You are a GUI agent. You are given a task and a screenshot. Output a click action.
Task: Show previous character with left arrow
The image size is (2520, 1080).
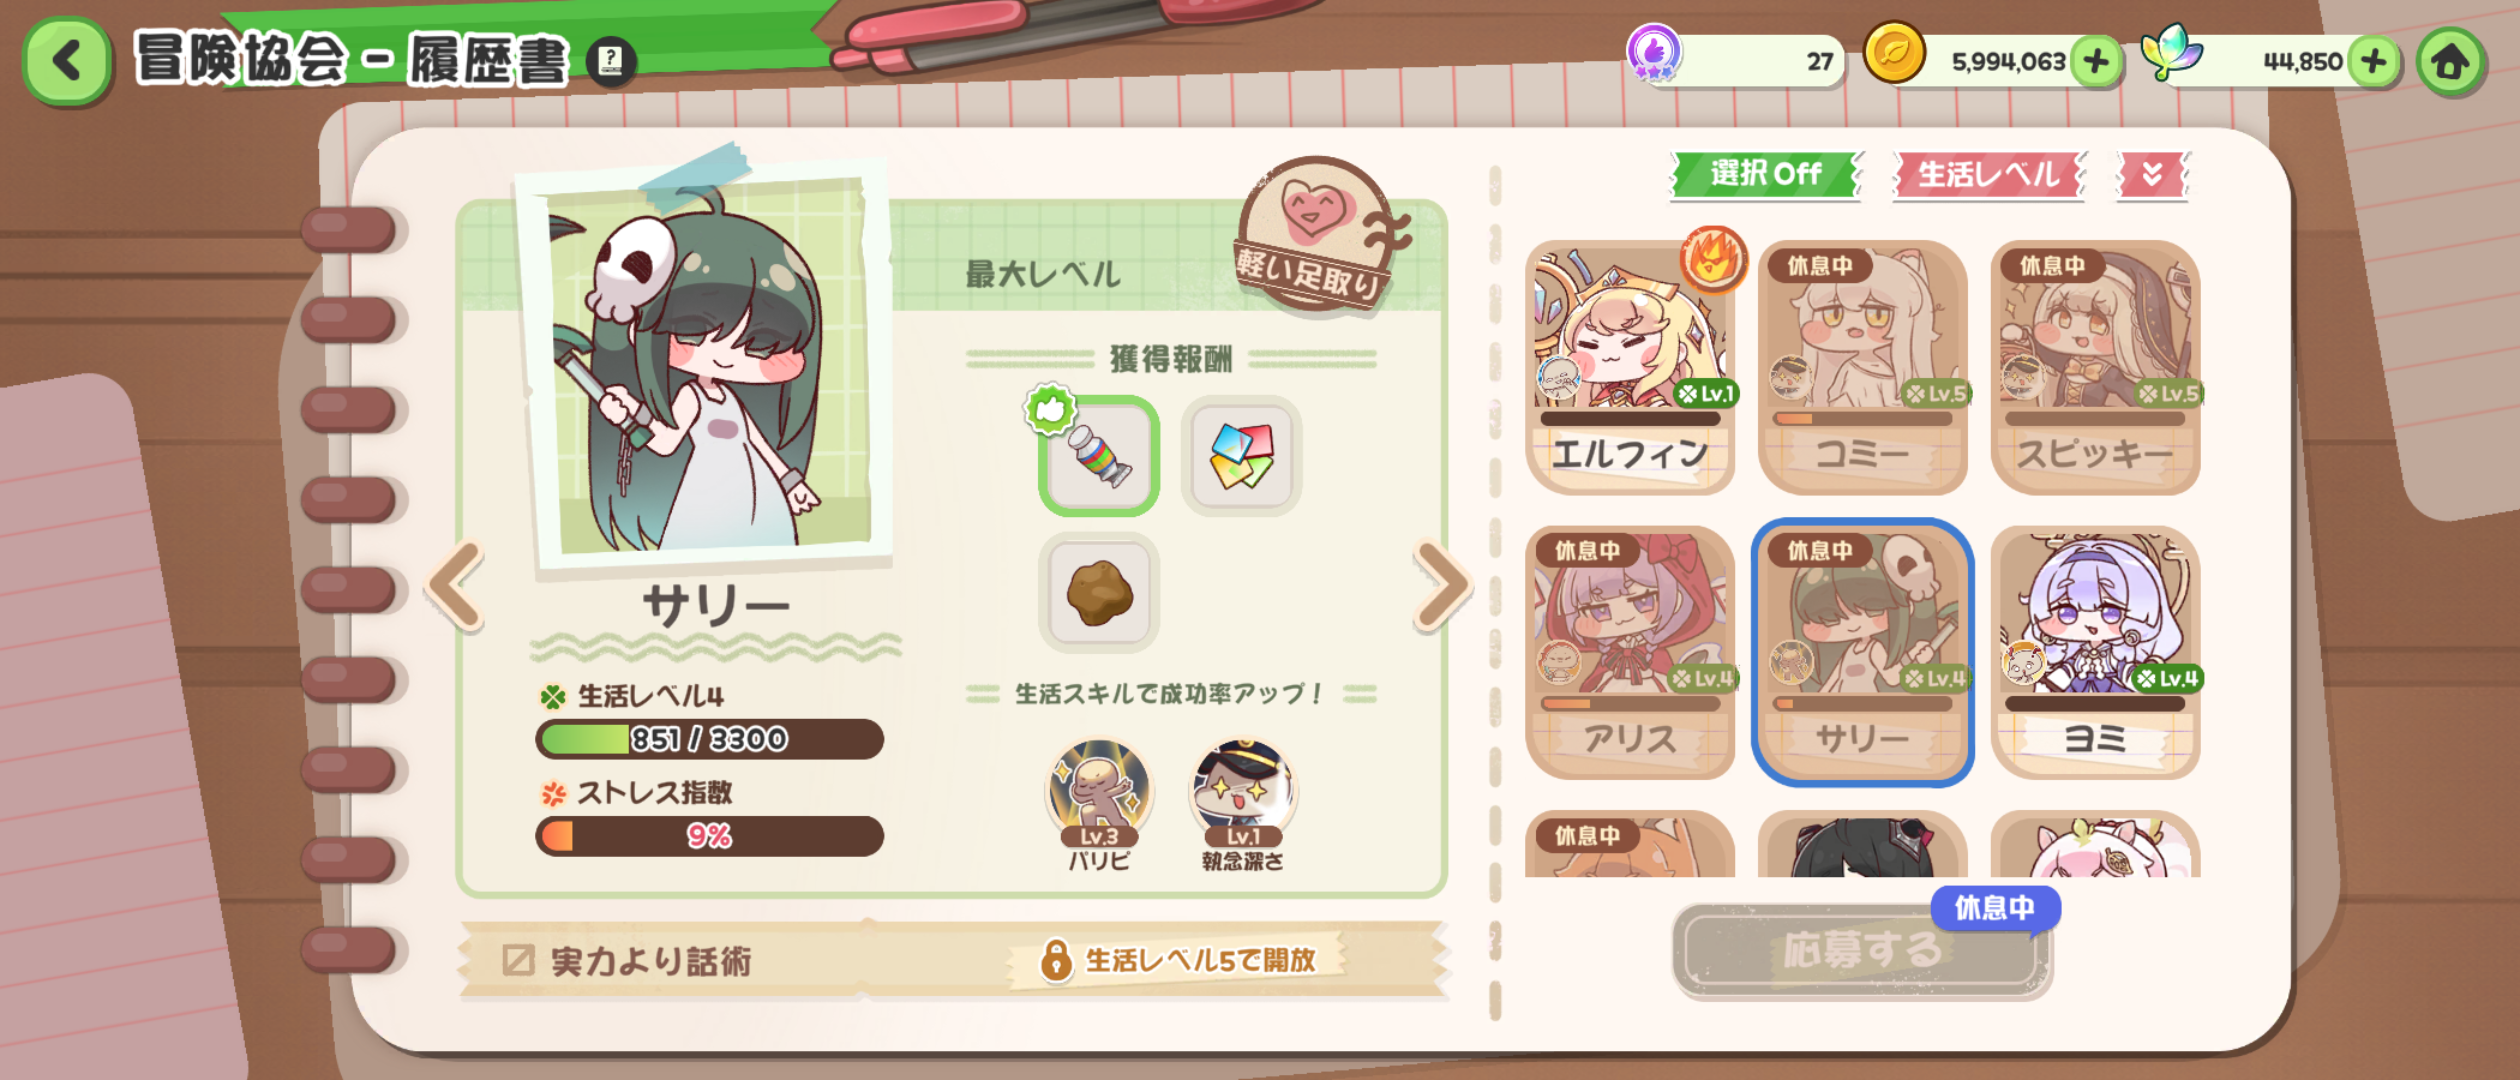point(456,586)
